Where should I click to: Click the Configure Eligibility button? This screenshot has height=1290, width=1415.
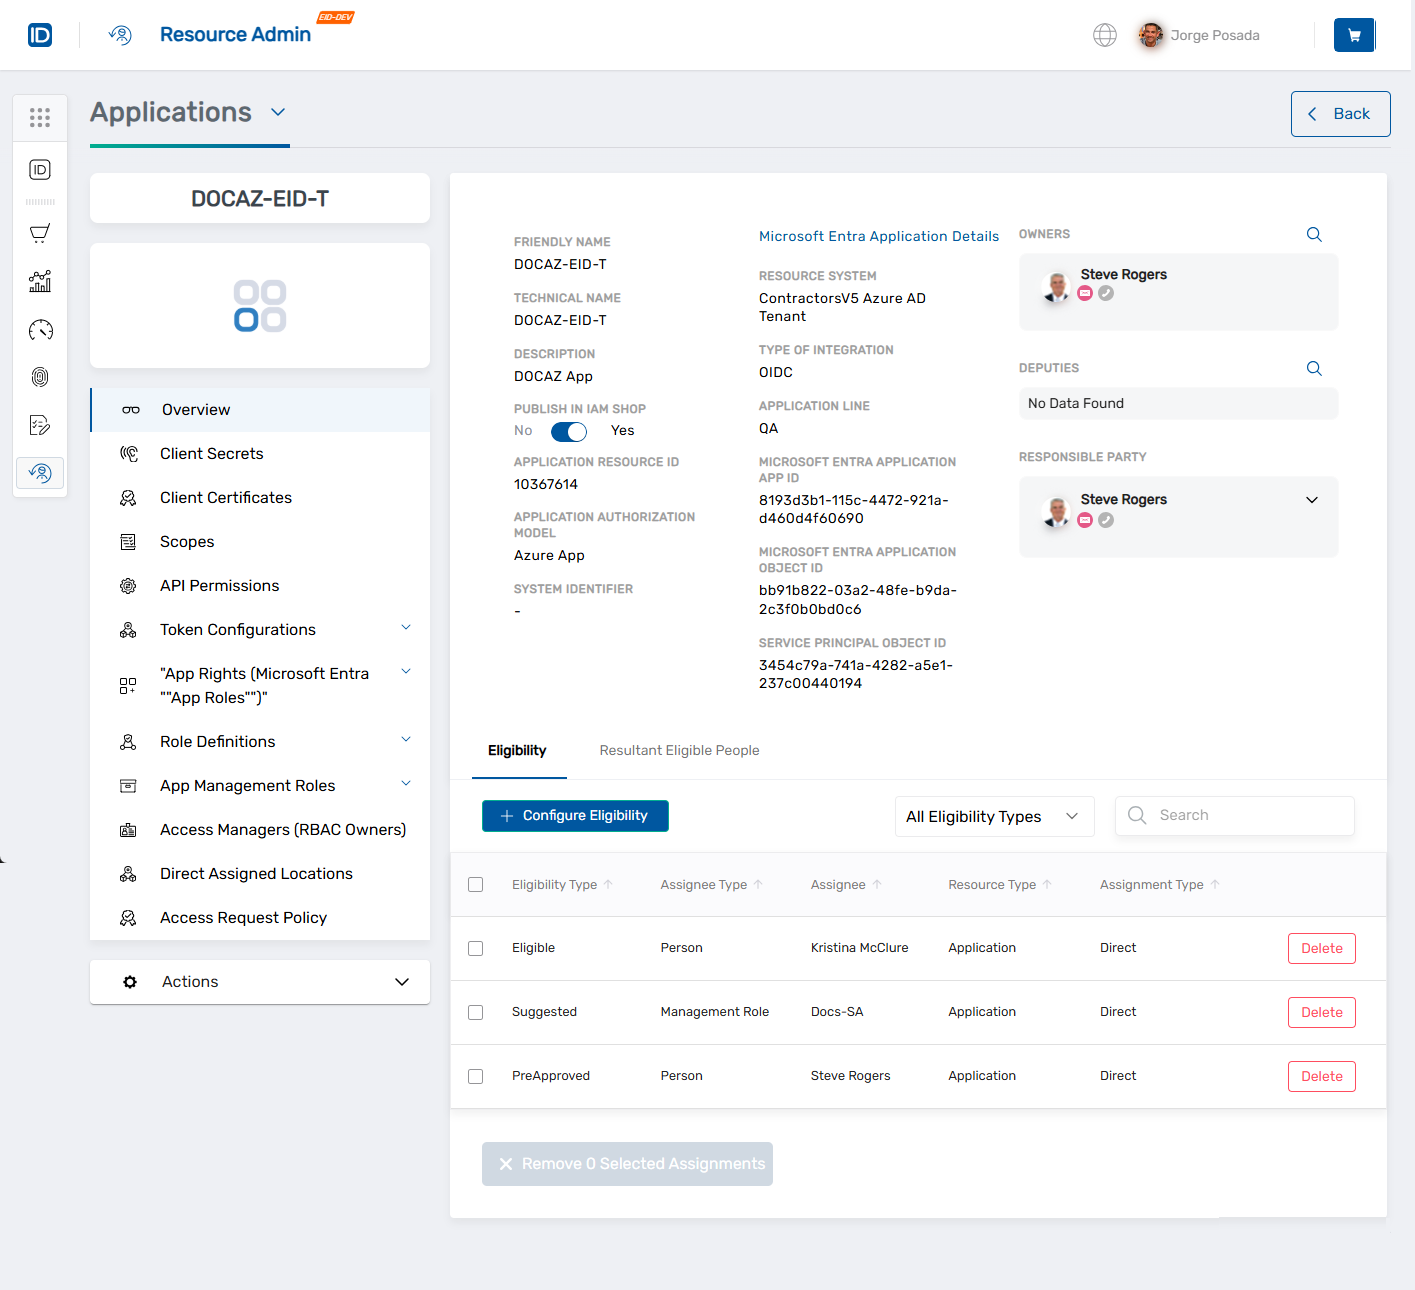coord(575,815)
